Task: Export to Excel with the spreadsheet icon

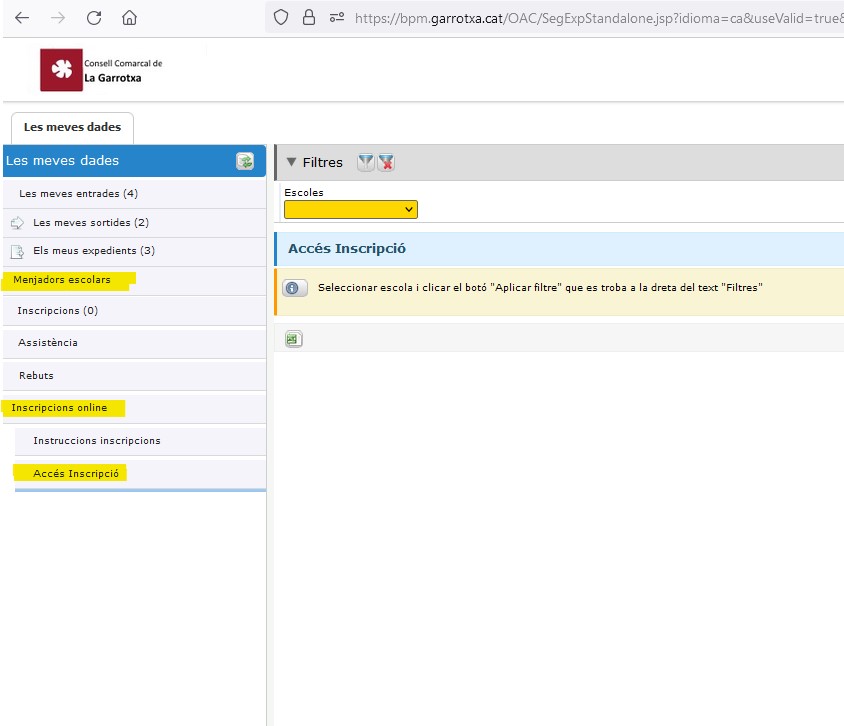Action: [x=293, y=339]
